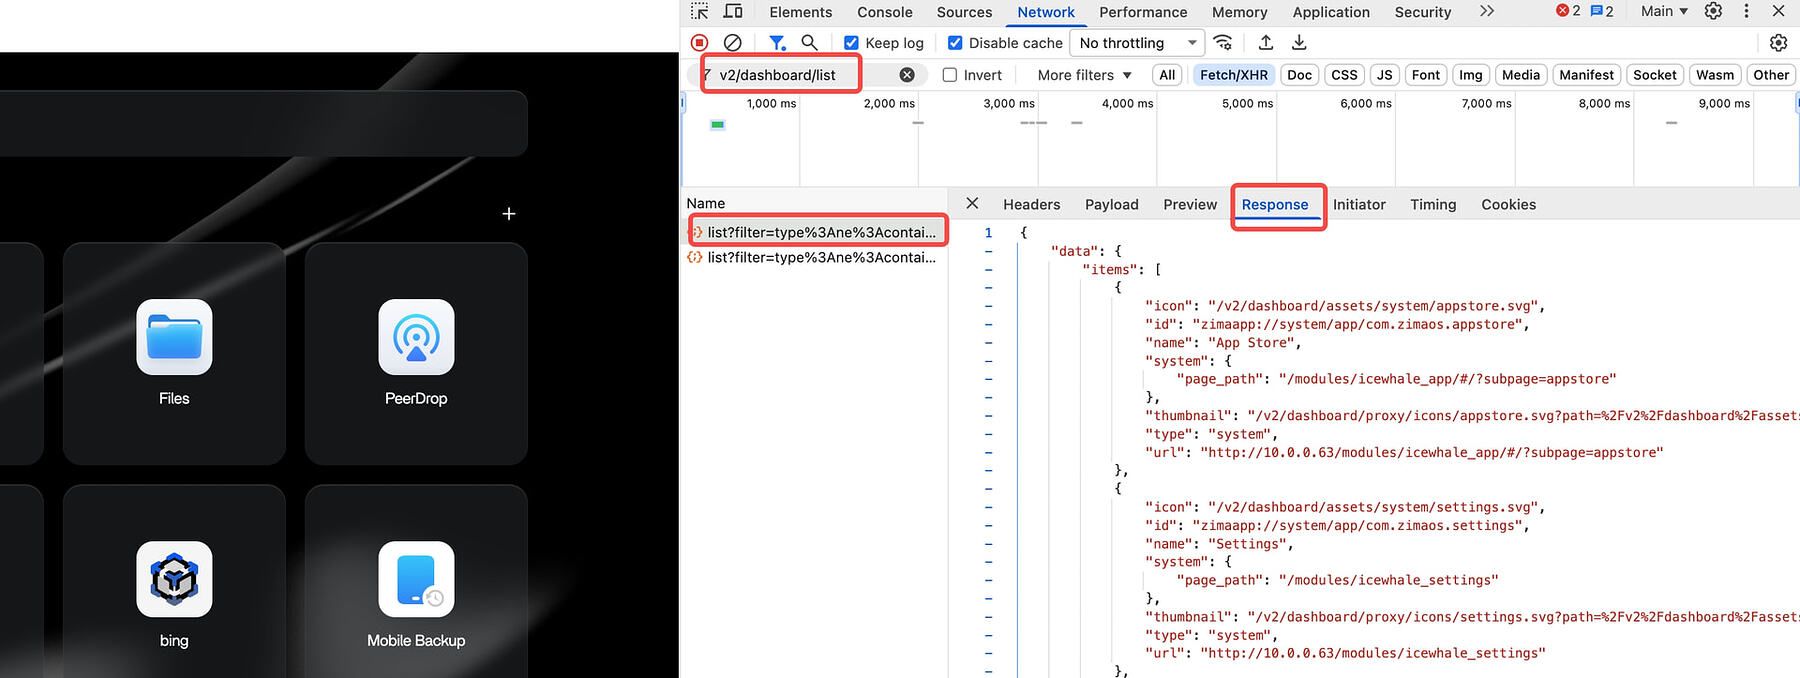Toggle the All request type filter
Screen dimensions: 1800x678
(1167, 75)
